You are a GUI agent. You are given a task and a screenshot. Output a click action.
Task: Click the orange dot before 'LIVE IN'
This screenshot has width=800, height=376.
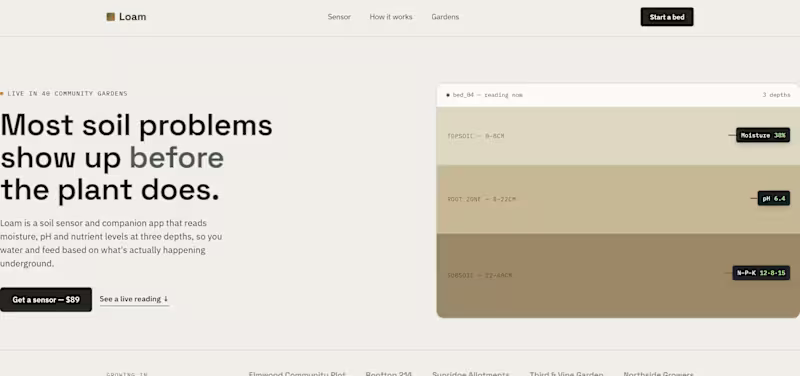[2, 94]
